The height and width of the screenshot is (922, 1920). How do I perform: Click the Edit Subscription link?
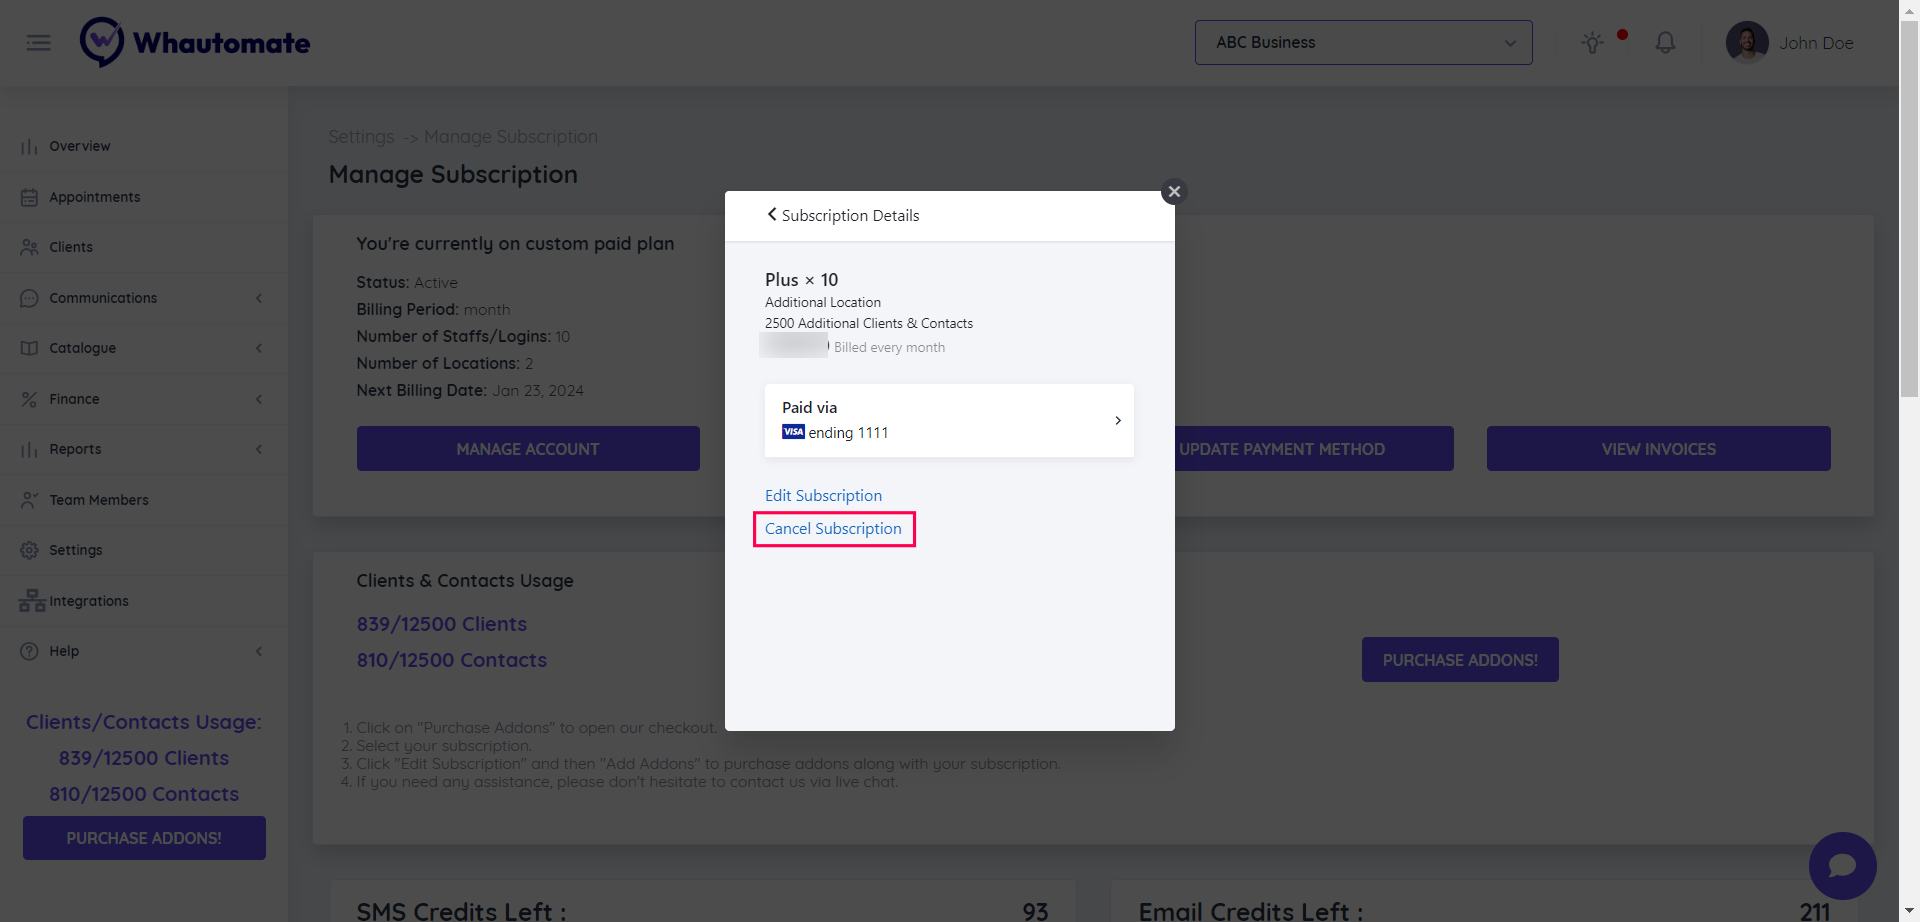tap(823, 496)
